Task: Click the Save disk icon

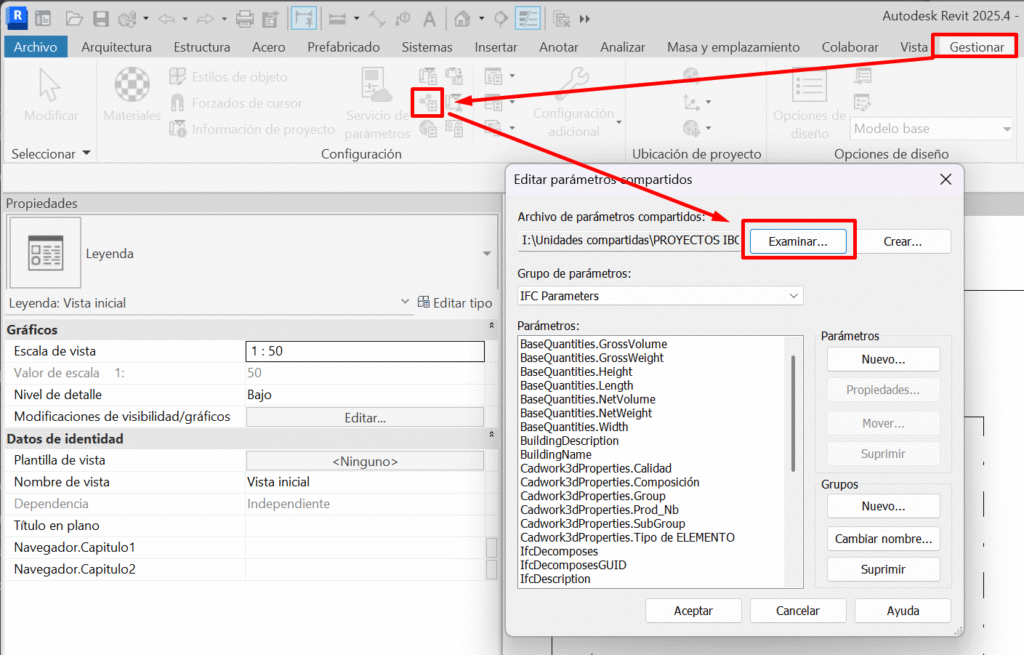Action: pyautogui.click(x=100, y=19)
